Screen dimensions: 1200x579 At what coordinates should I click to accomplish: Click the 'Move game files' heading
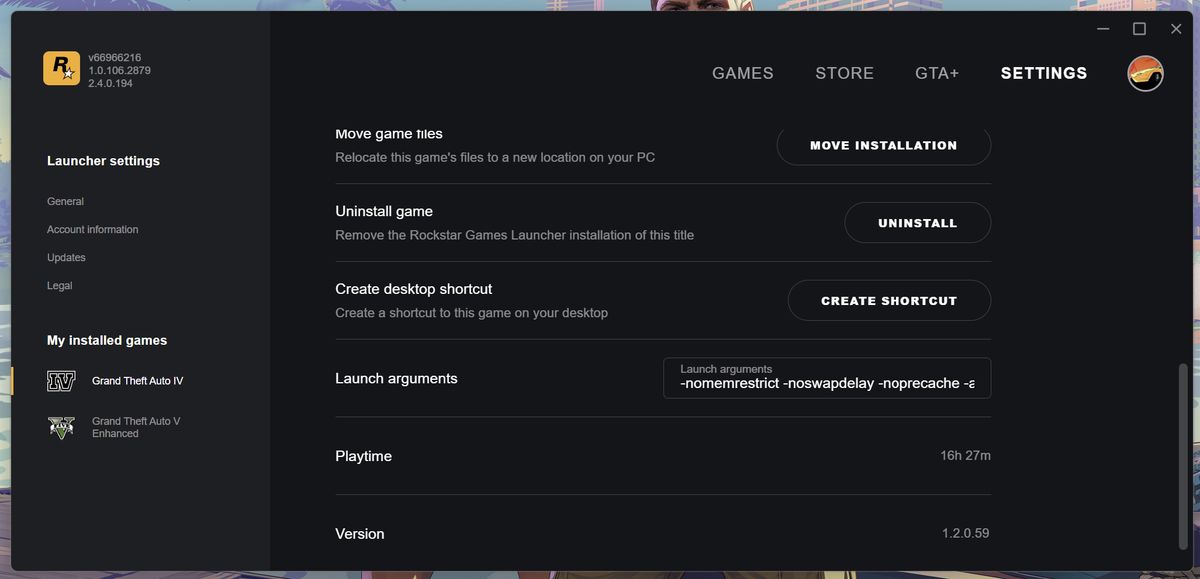(389, 134)
